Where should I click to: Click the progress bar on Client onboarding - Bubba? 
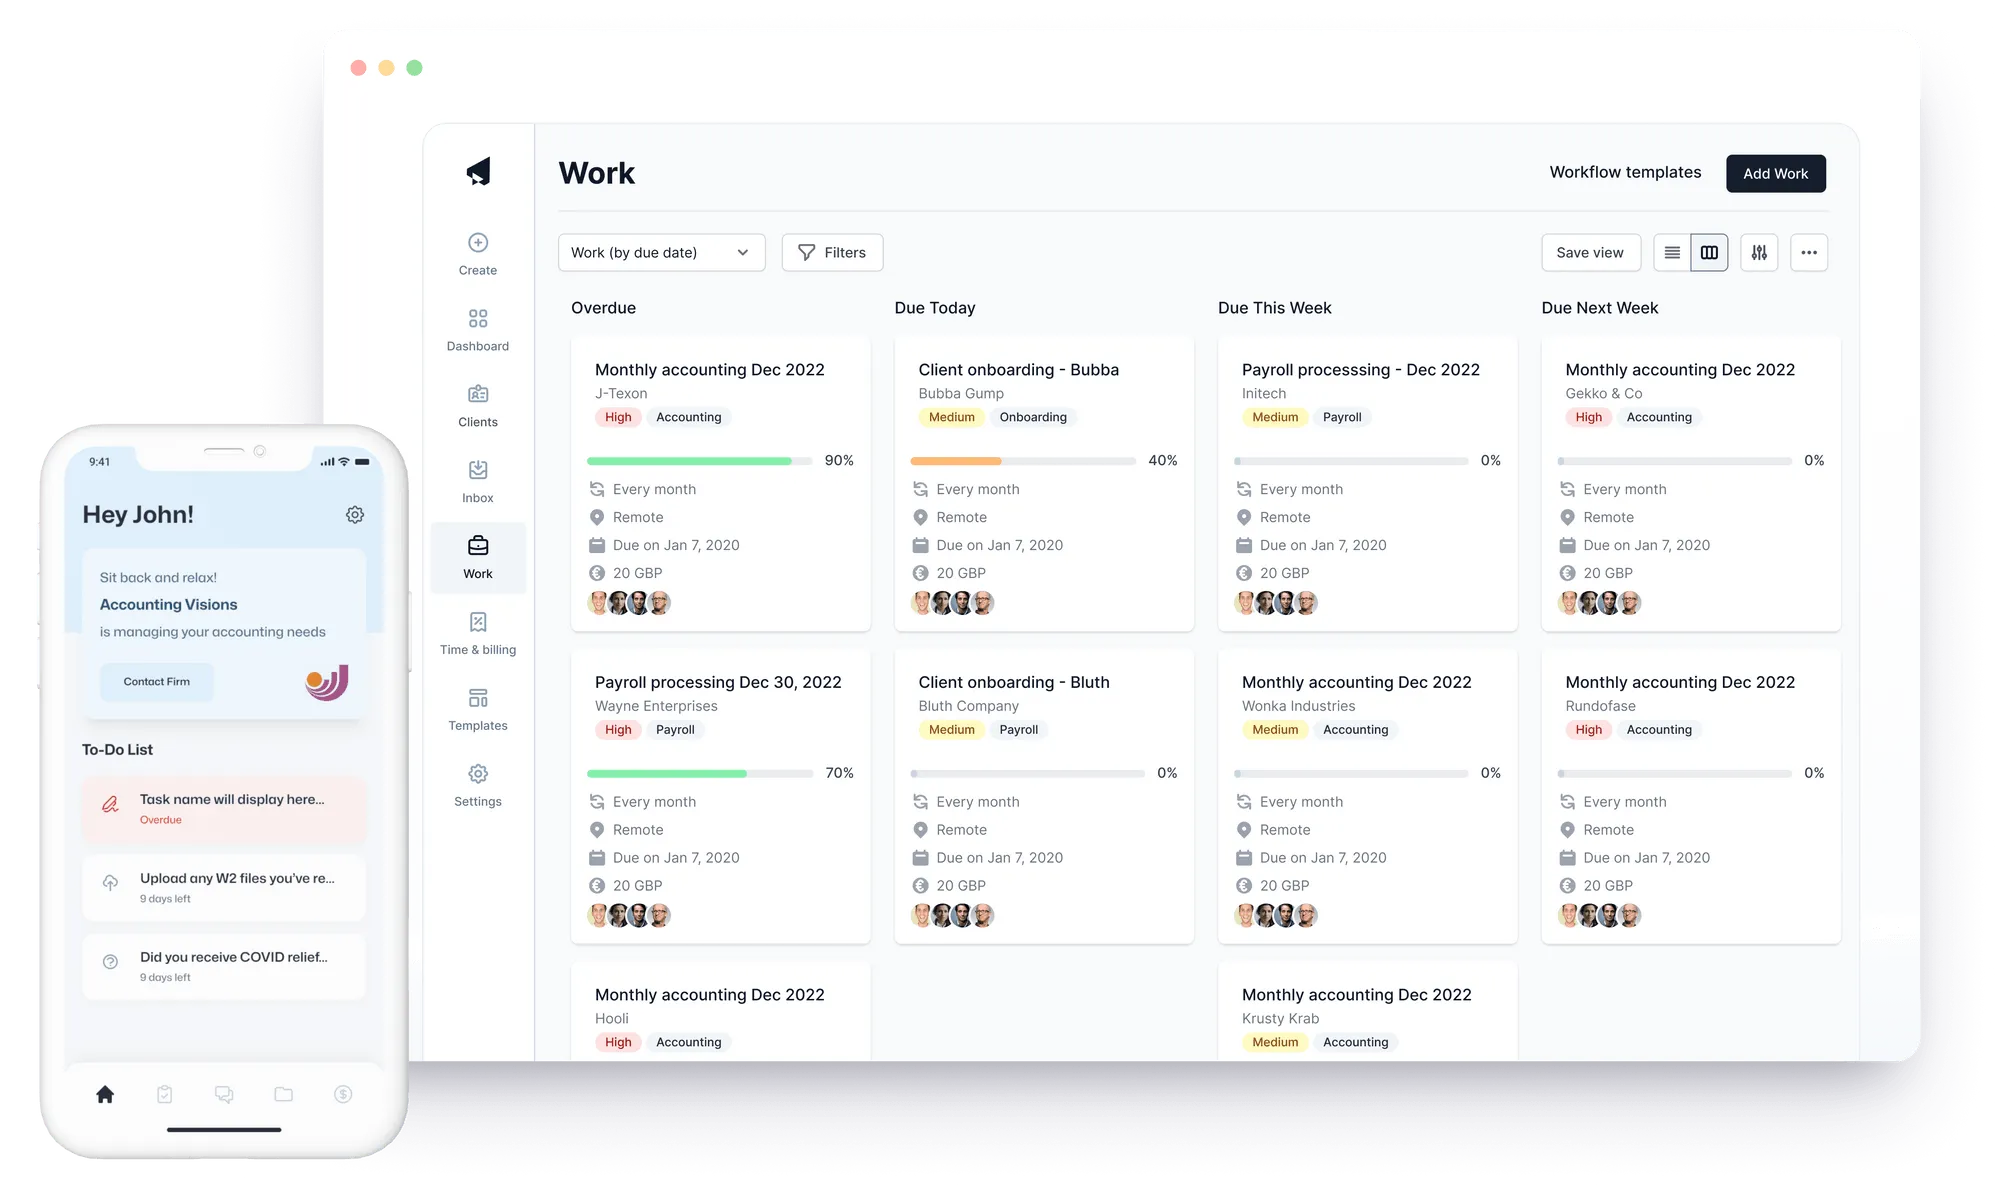1022,460
